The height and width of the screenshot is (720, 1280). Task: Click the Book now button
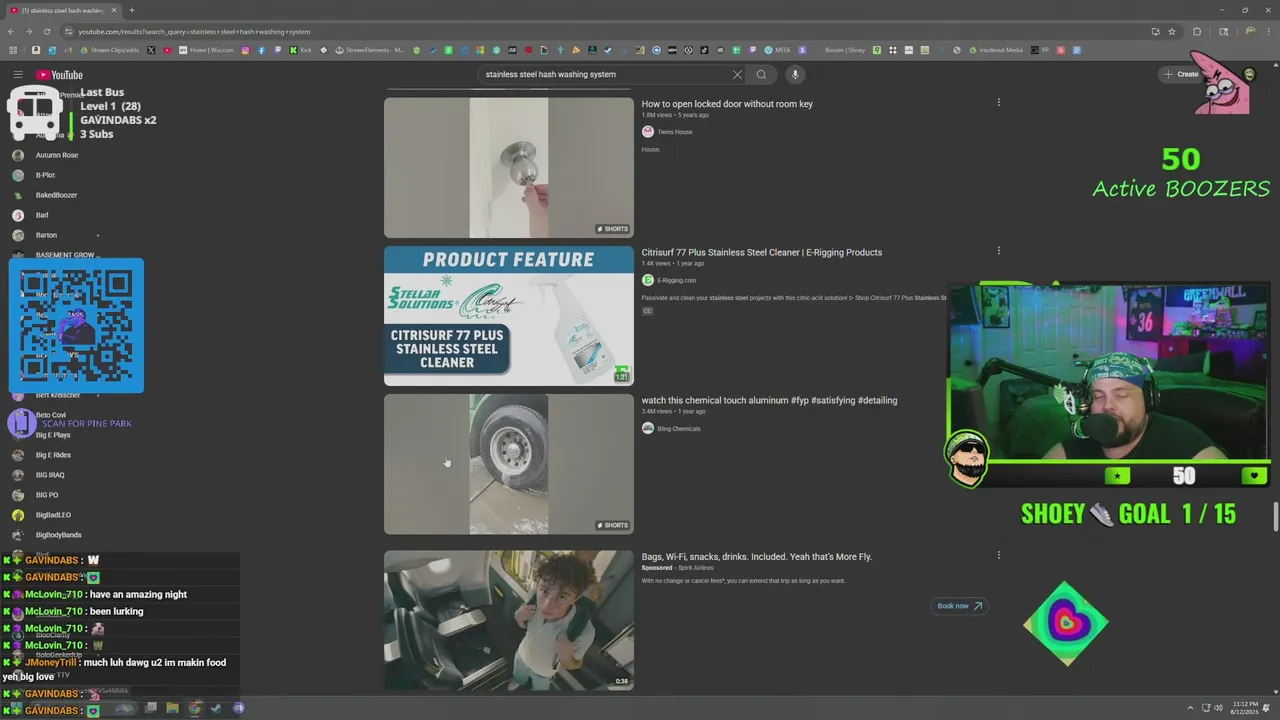point(959,606)
